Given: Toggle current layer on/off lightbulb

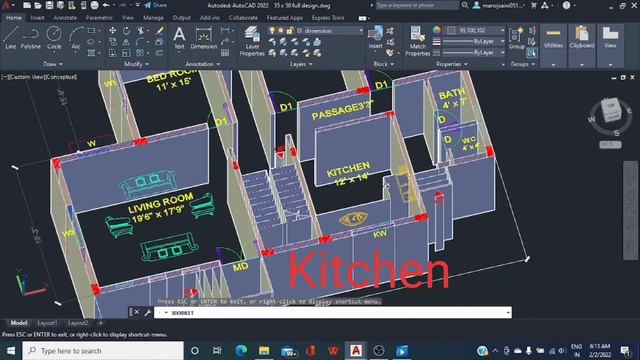Looking at the screenshot, I should pyautogui.click(x=272, y=31).
